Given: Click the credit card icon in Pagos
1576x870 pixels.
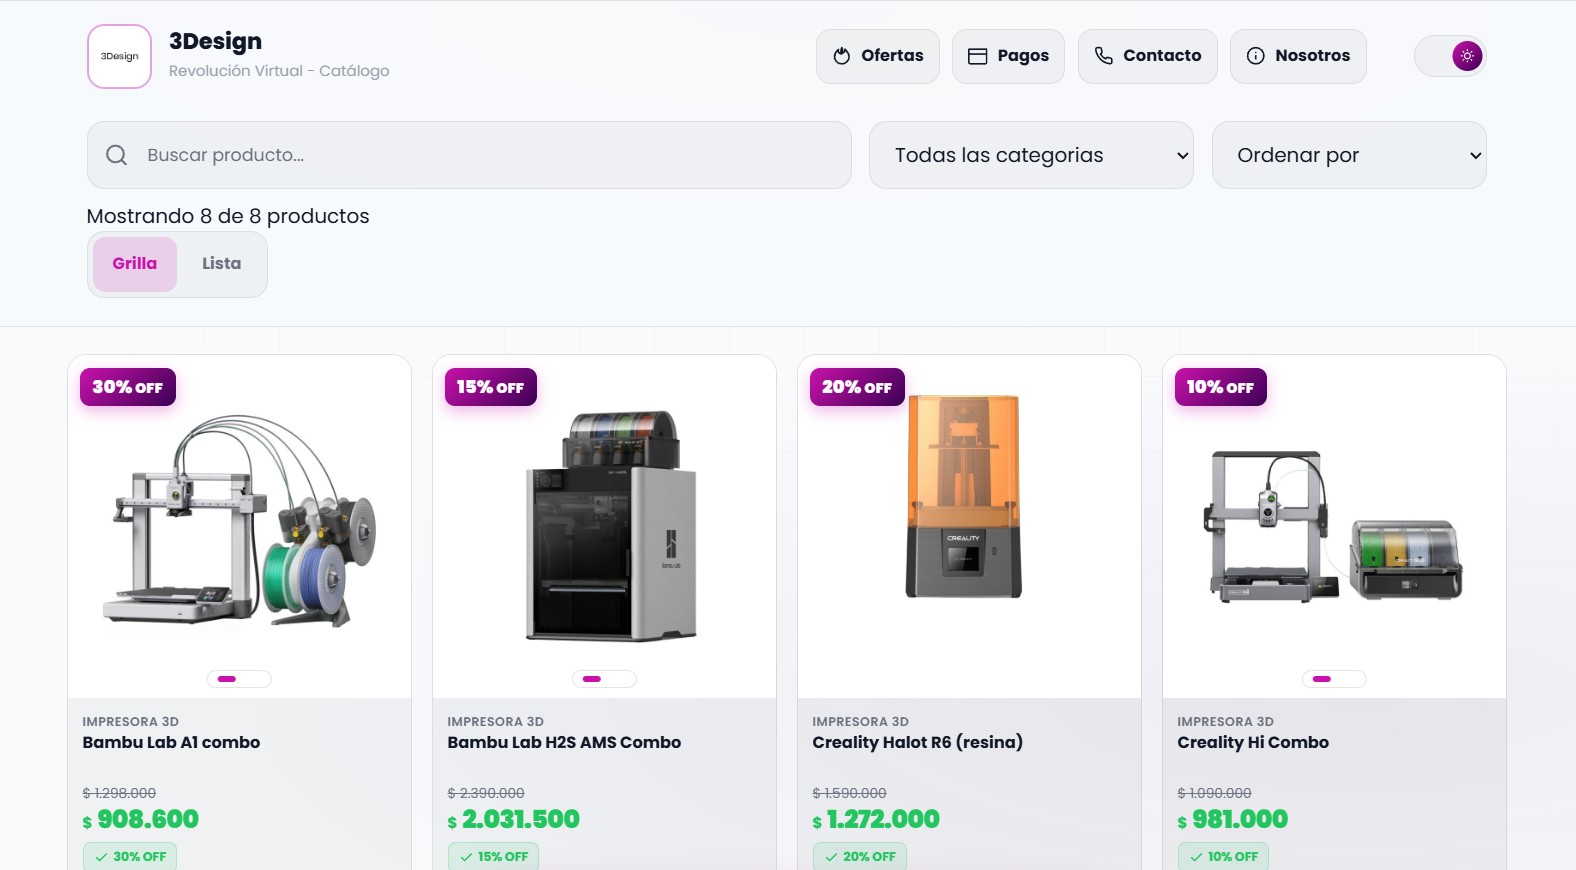Looking at the screenshot, I should click(x=977, y=56).
